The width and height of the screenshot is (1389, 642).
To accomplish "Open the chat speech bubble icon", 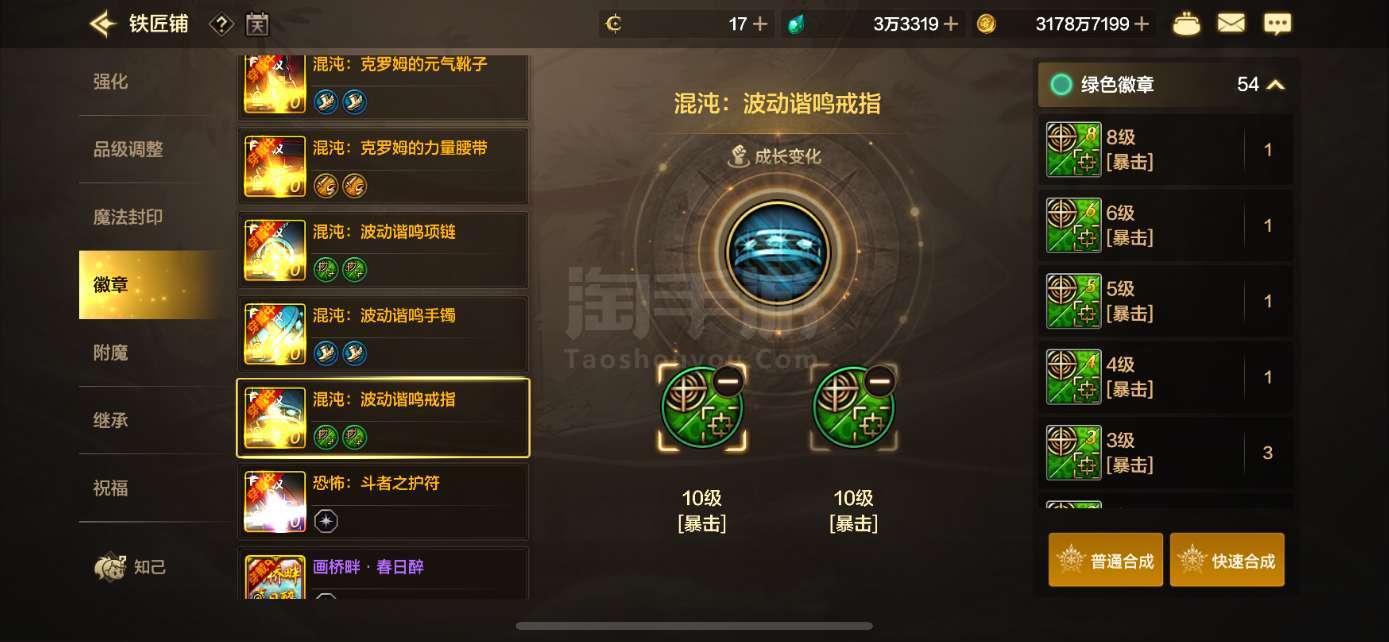I will tap(1277, 24).
